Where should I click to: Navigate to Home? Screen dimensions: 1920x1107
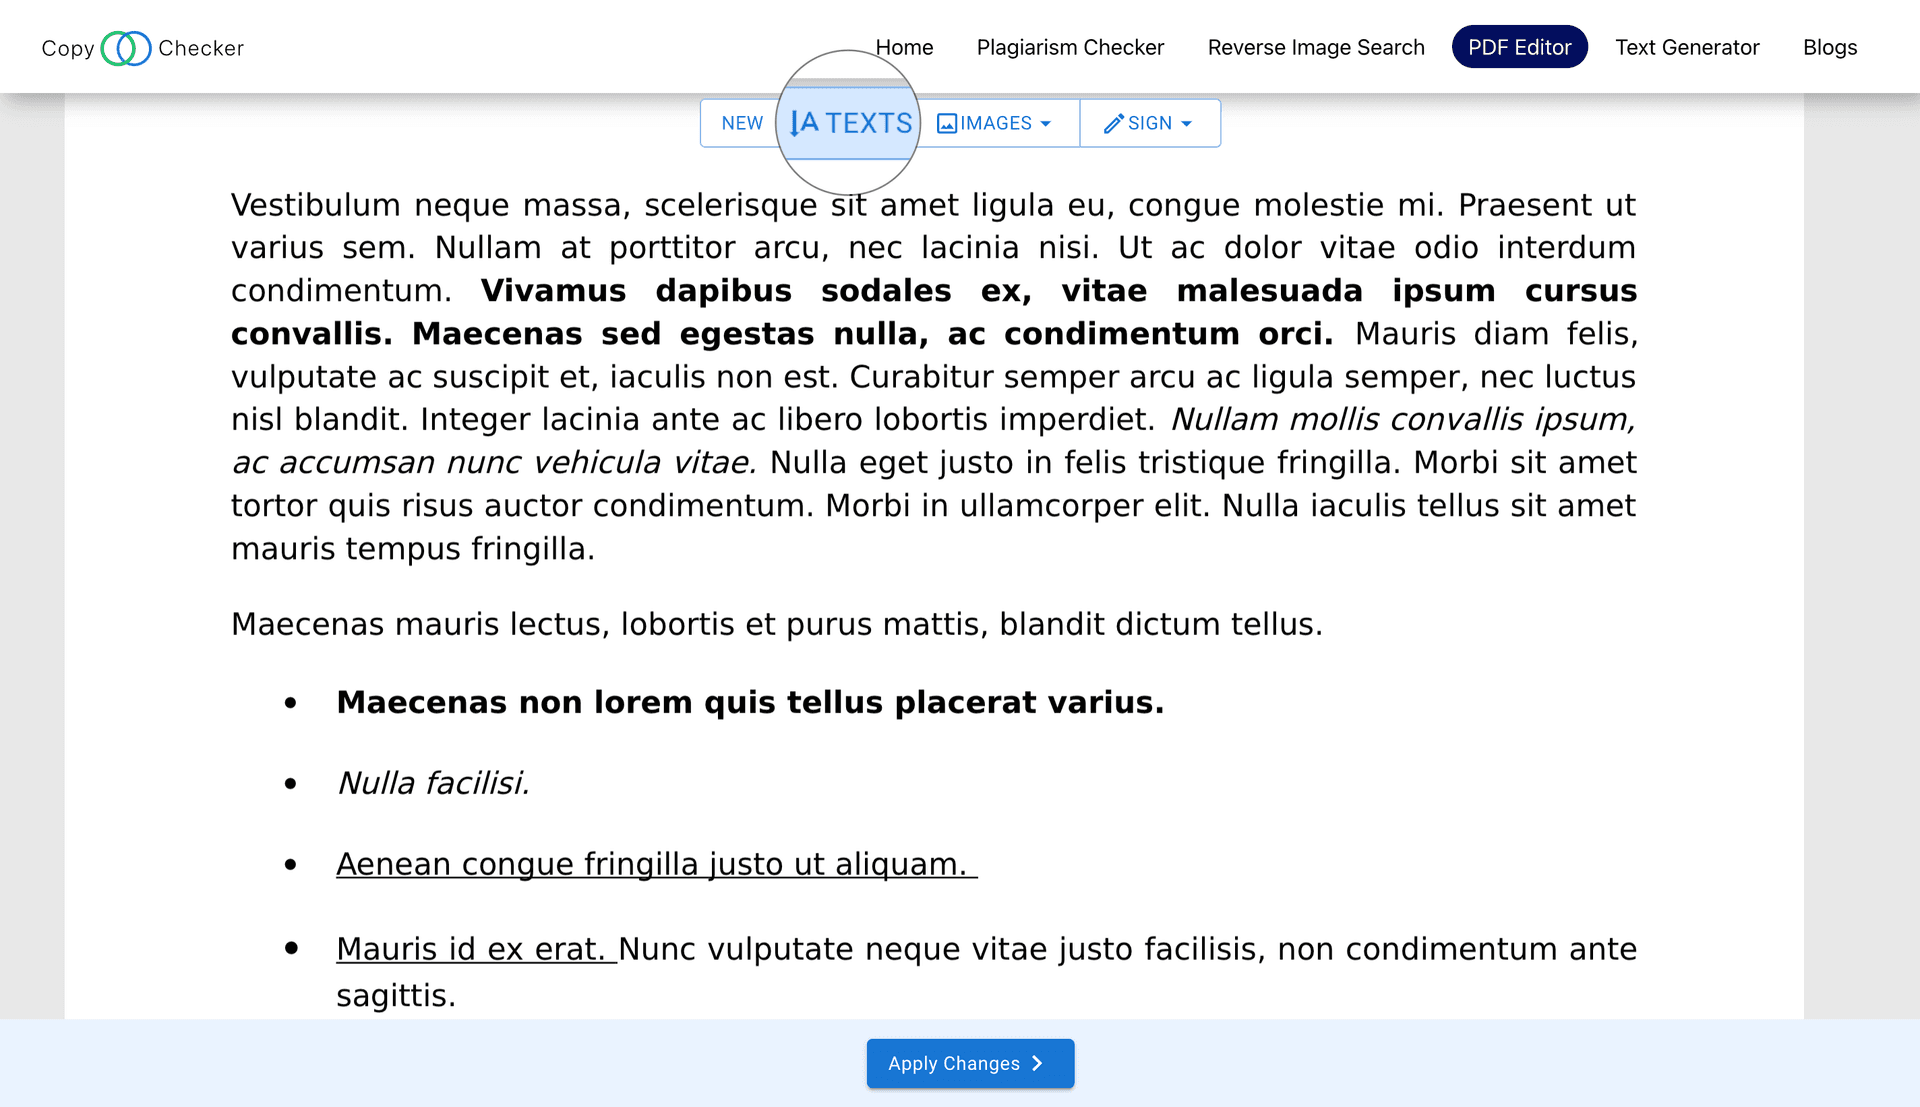pyautogui.click(x=904, y=47)
